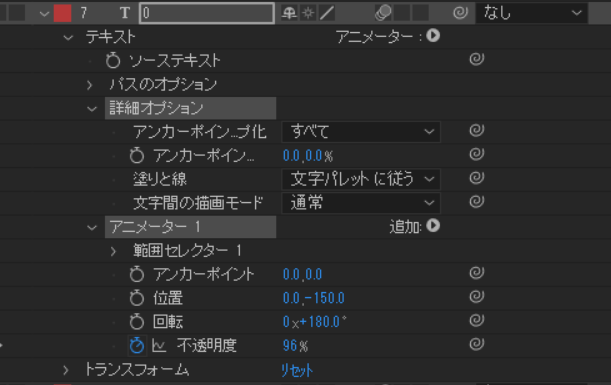Click the text layer T icon

click(125, 13)
